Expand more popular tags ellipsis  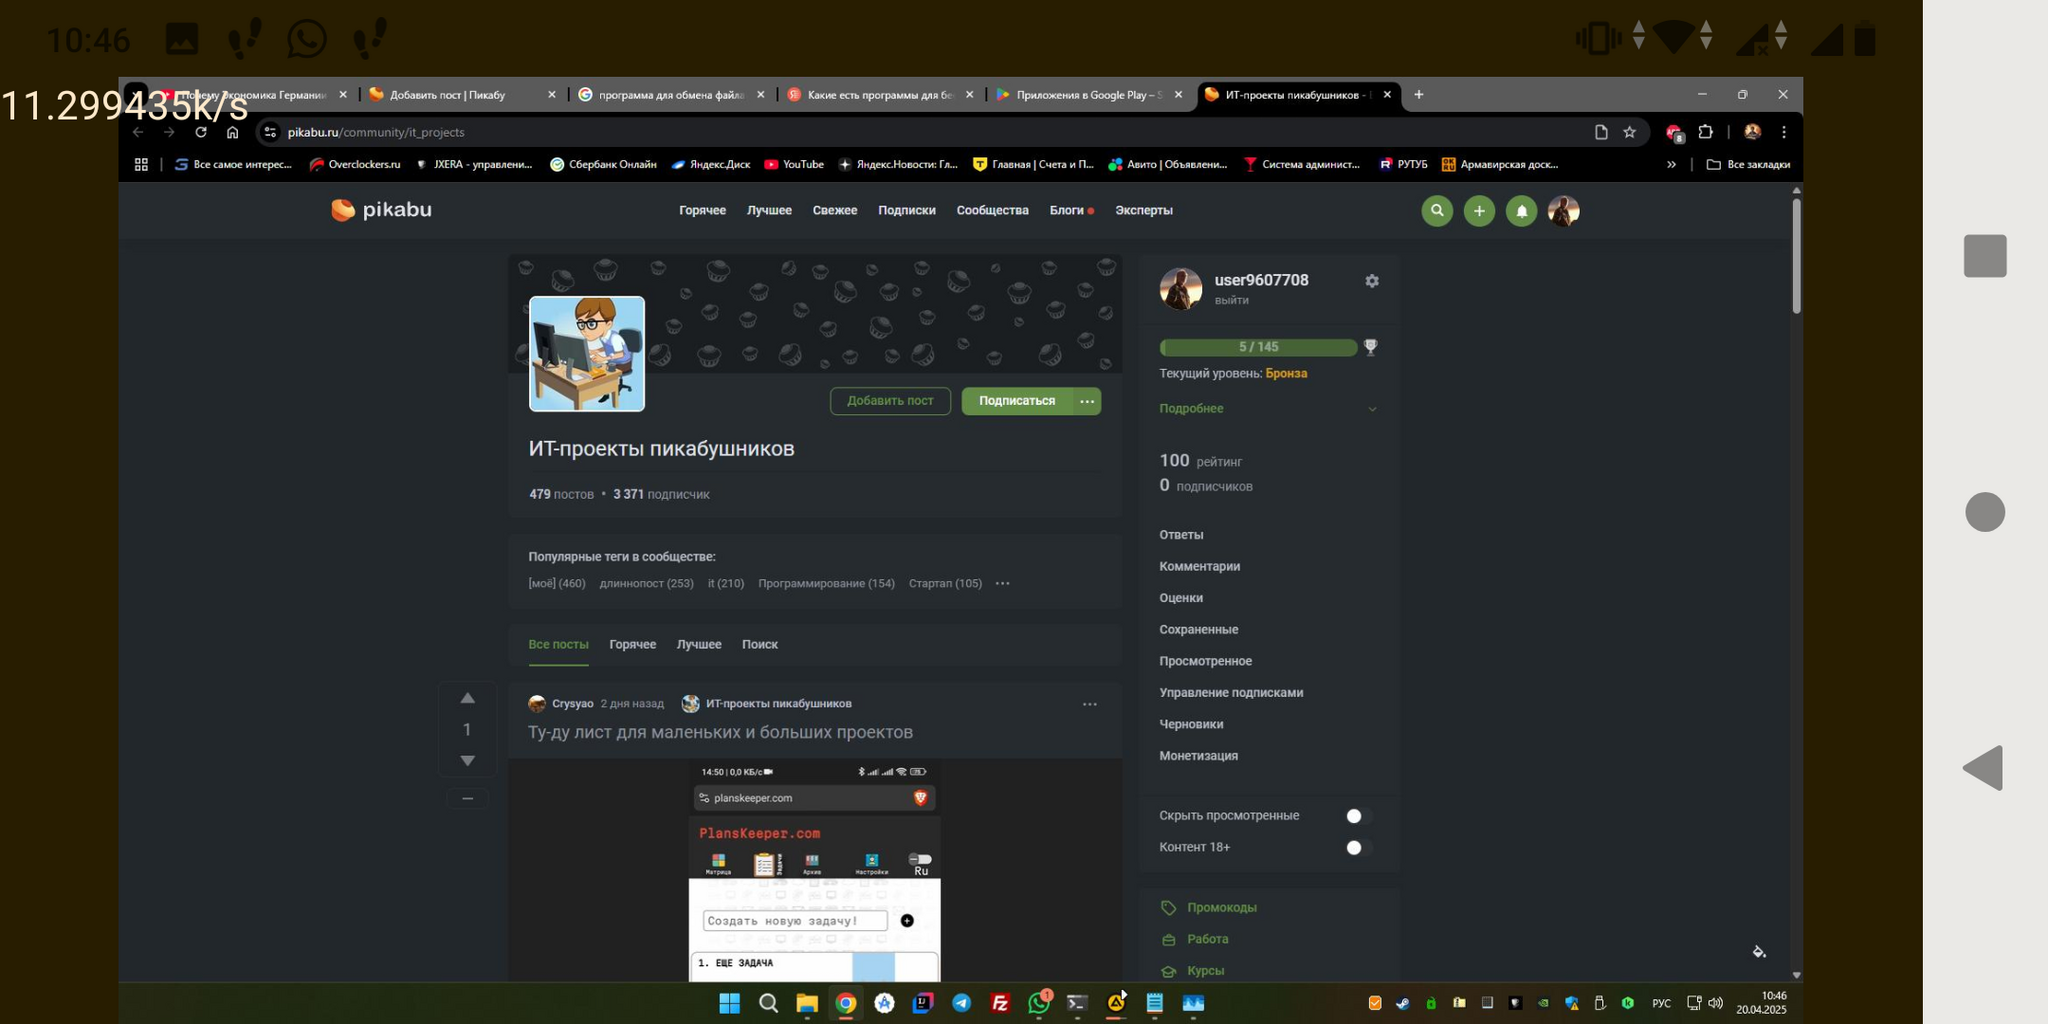1002,584
